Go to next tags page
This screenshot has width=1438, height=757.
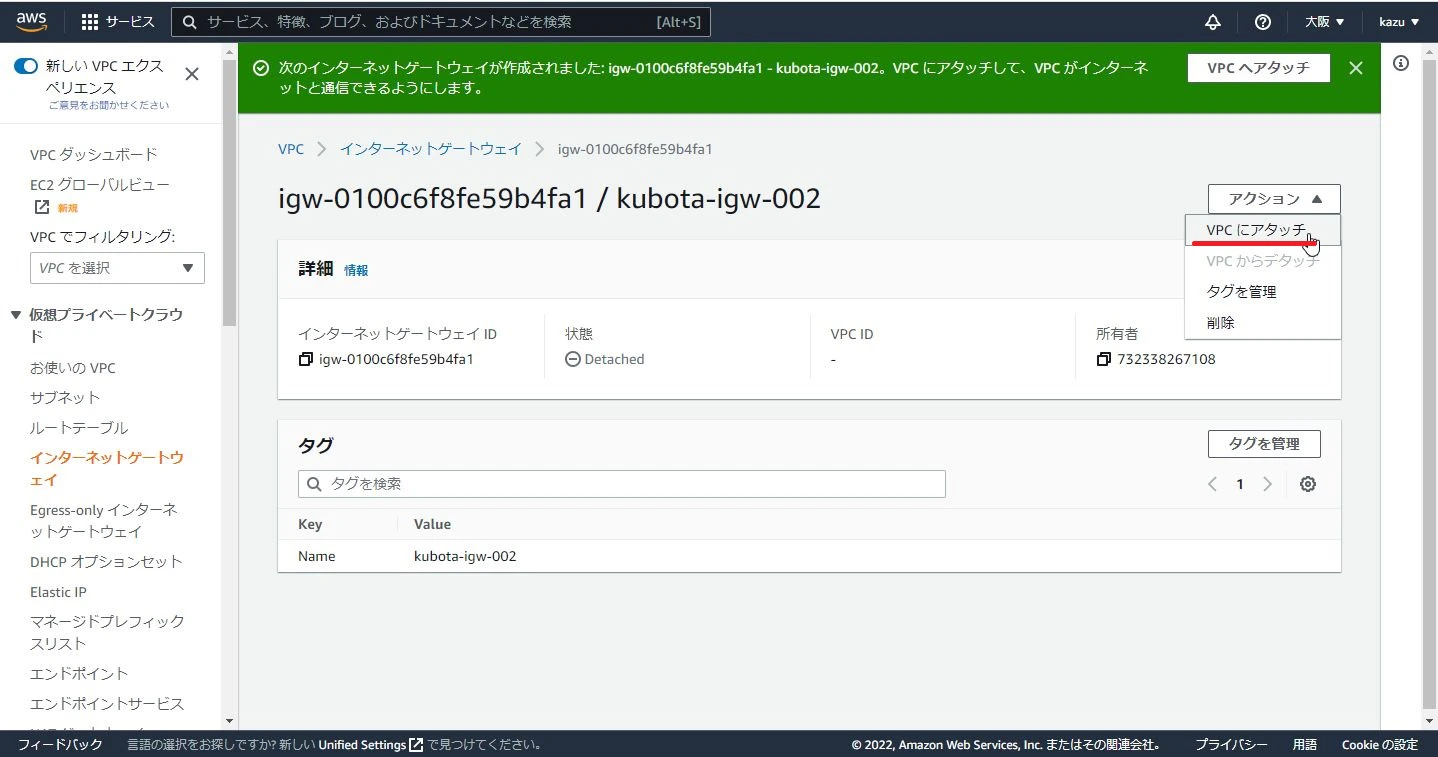pyautogui.click(x=1267, y=484)
